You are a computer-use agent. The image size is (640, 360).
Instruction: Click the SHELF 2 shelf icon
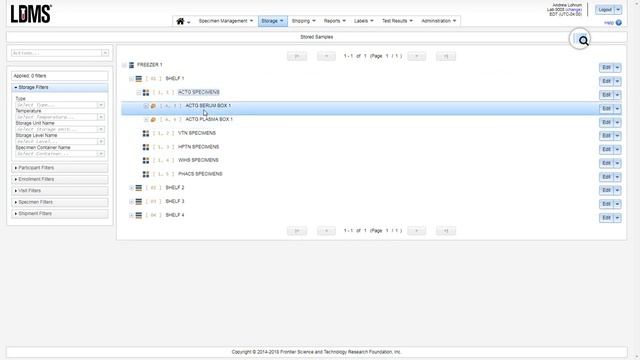click(139, 188)
